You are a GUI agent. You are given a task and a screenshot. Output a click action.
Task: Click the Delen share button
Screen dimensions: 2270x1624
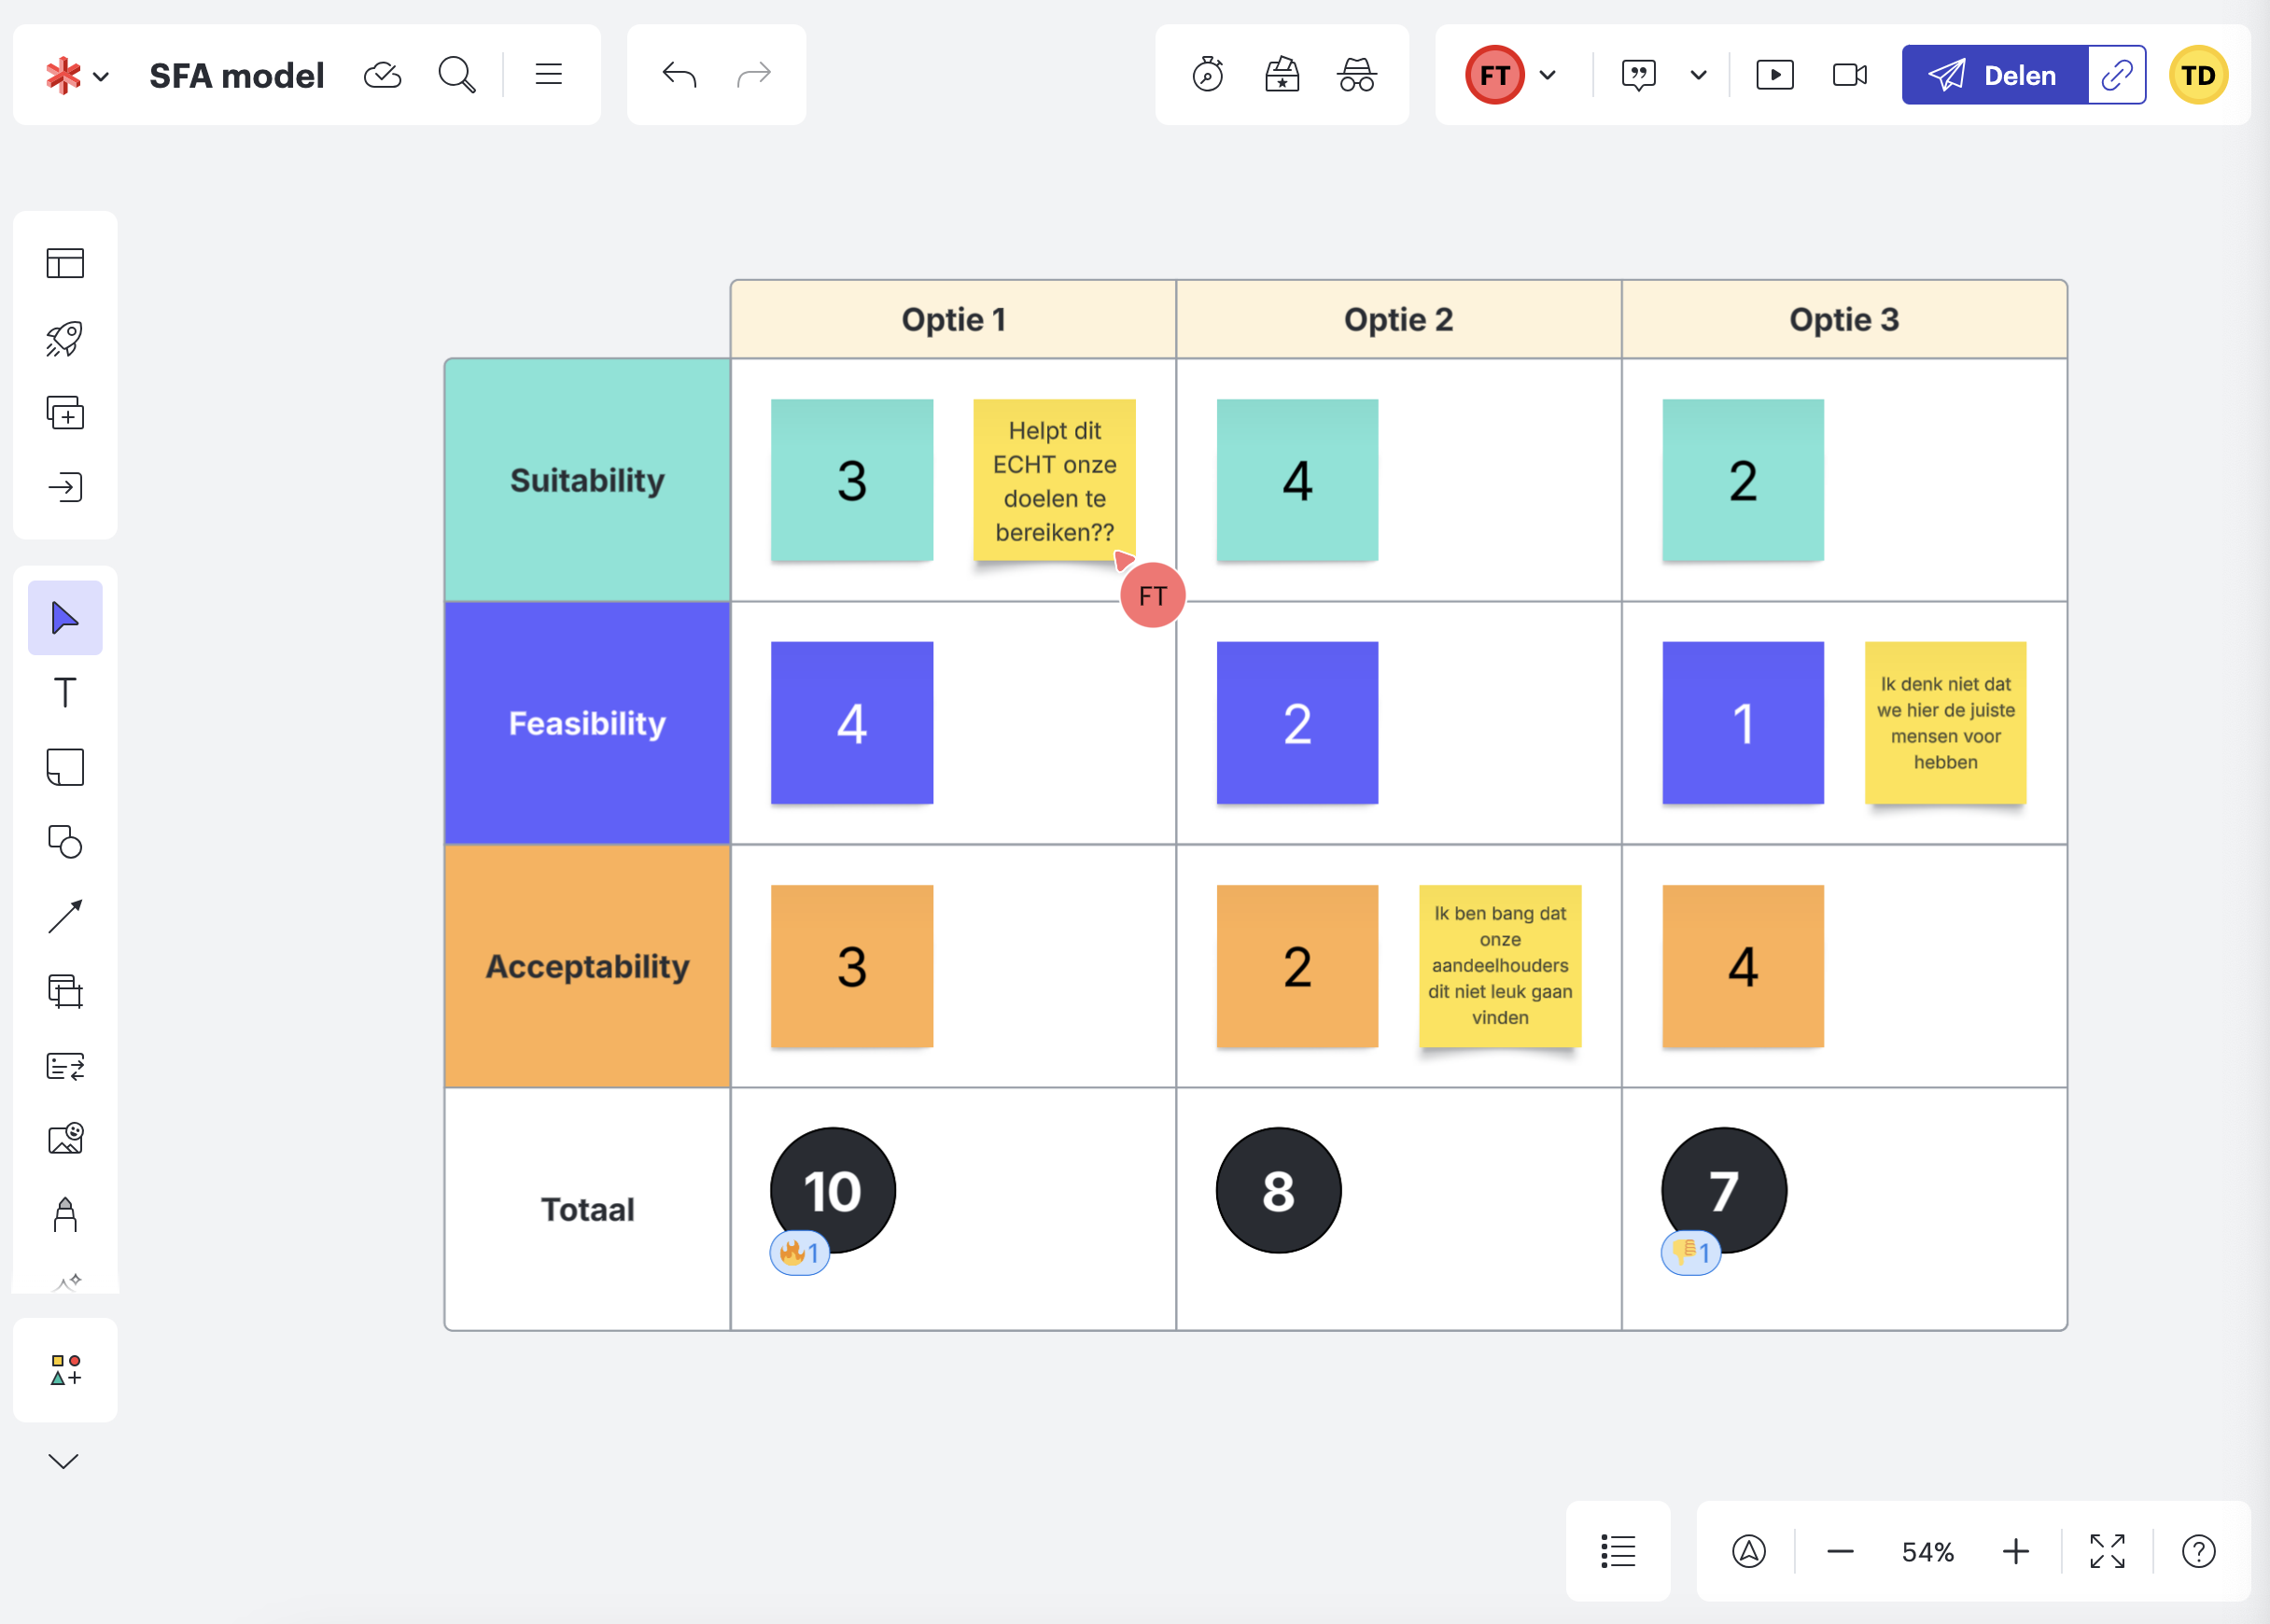click(x=1994, y=75)
